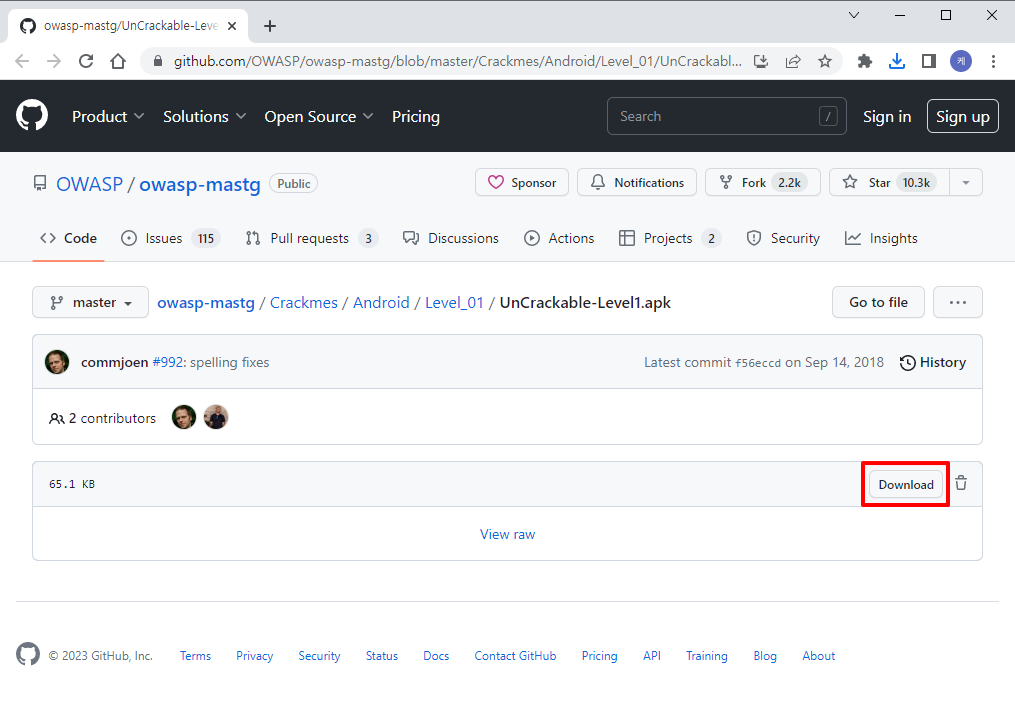
Task: Close the owasp-mastg browser tab
Action: click(x=232, y=26)
